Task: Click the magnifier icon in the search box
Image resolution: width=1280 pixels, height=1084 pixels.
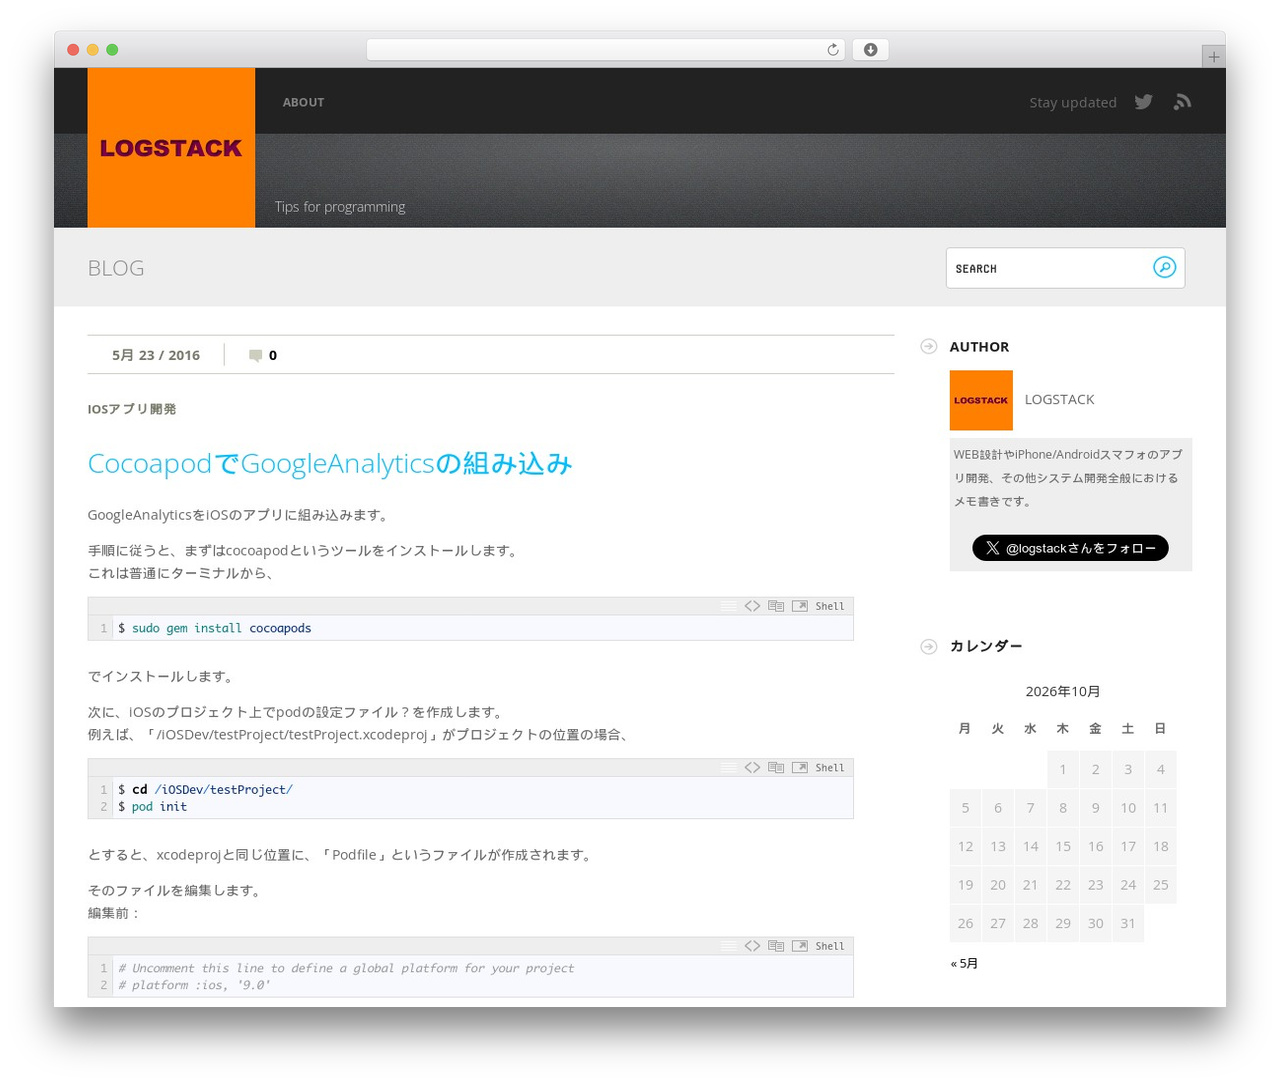Action: pos(1164,267)
